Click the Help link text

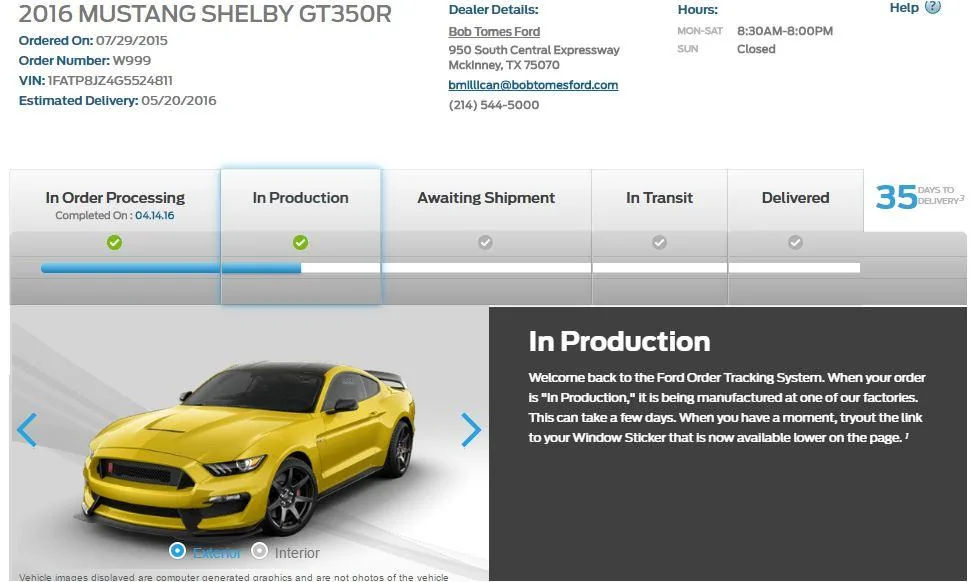pos(904,7)
